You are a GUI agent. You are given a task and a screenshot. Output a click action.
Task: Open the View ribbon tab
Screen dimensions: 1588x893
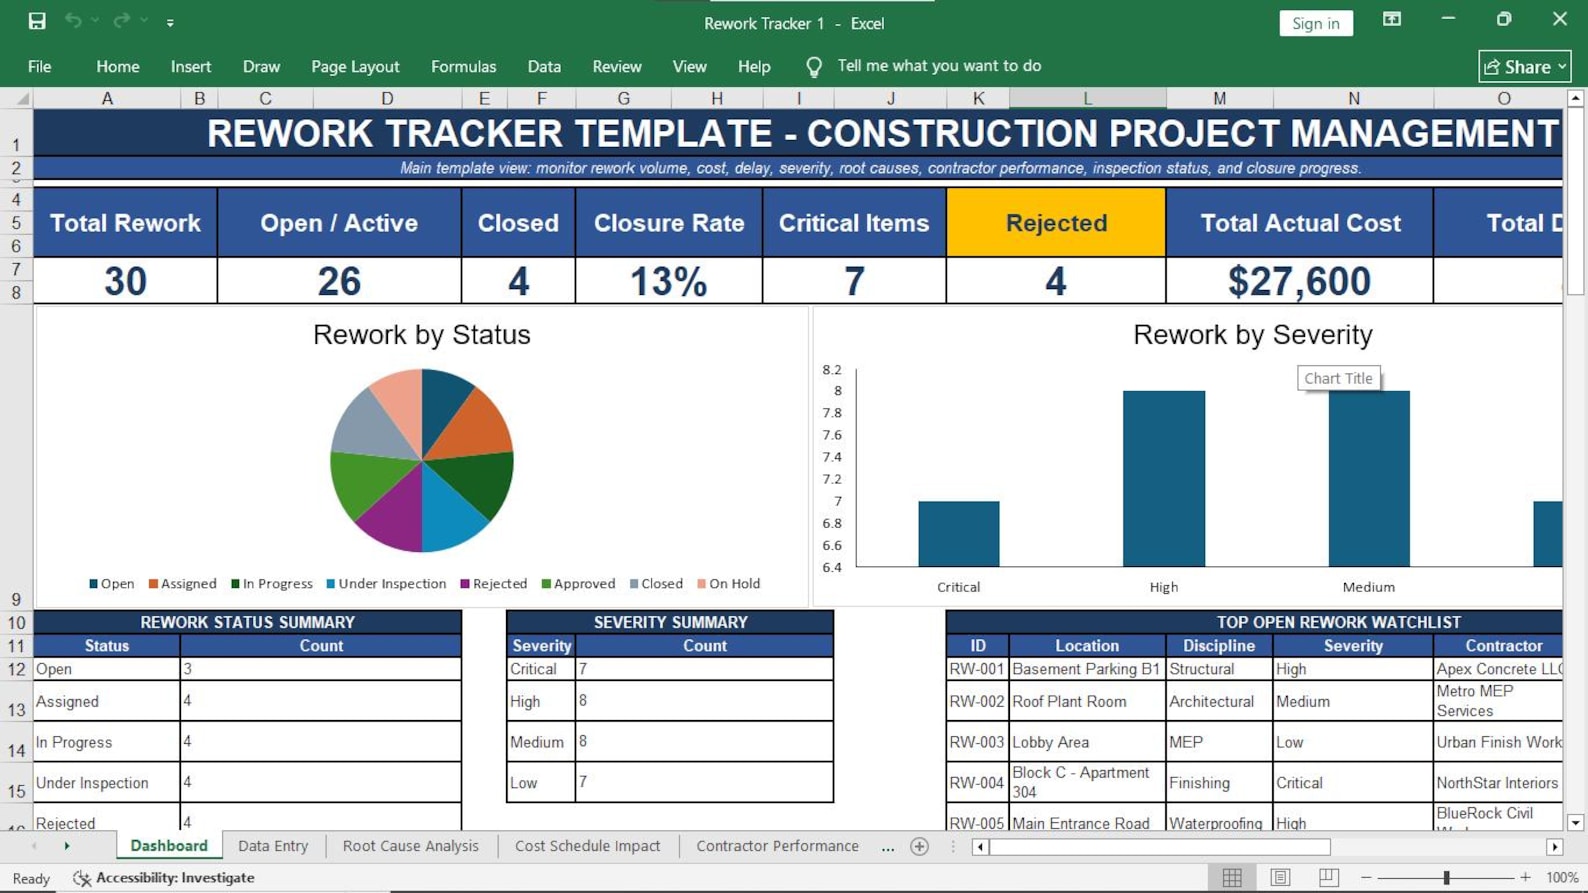point(689,67)
